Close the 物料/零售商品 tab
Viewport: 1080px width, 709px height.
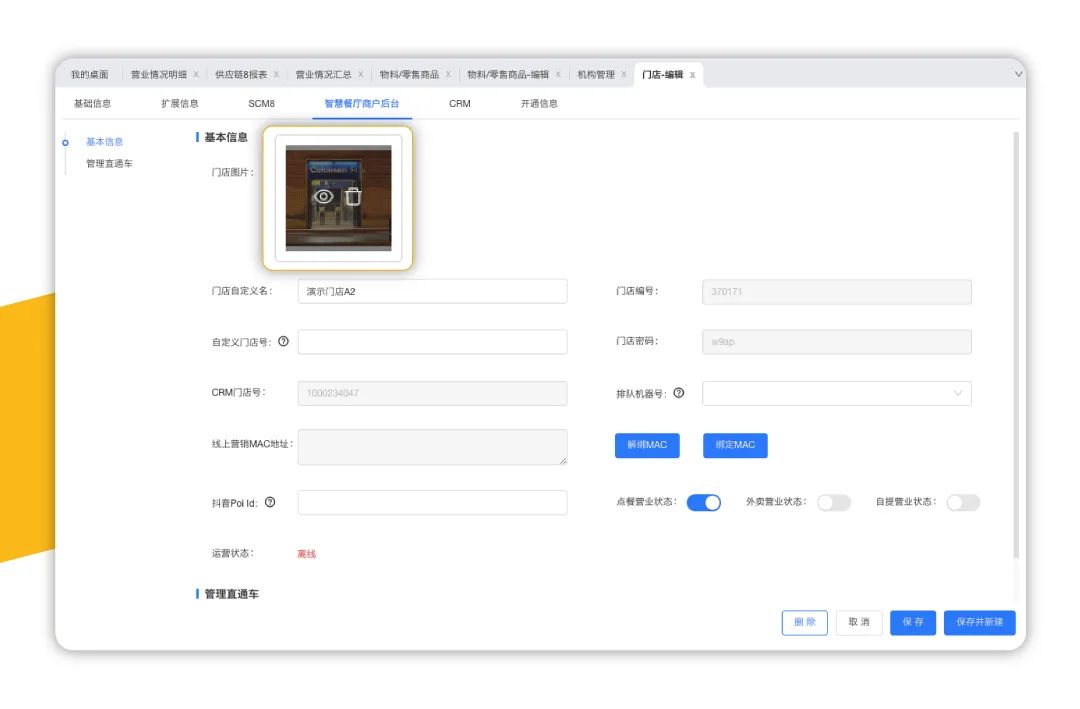point(448,74)
